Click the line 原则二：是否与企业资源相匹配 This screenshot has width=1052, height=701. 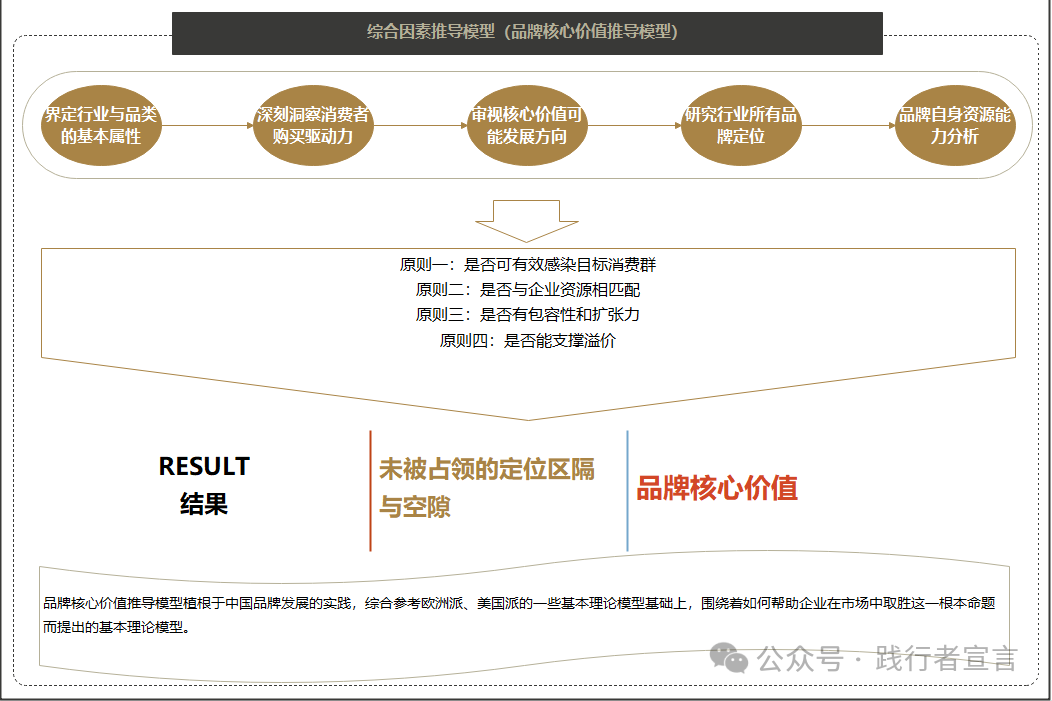pyautogui.click(x=527, y=290)
